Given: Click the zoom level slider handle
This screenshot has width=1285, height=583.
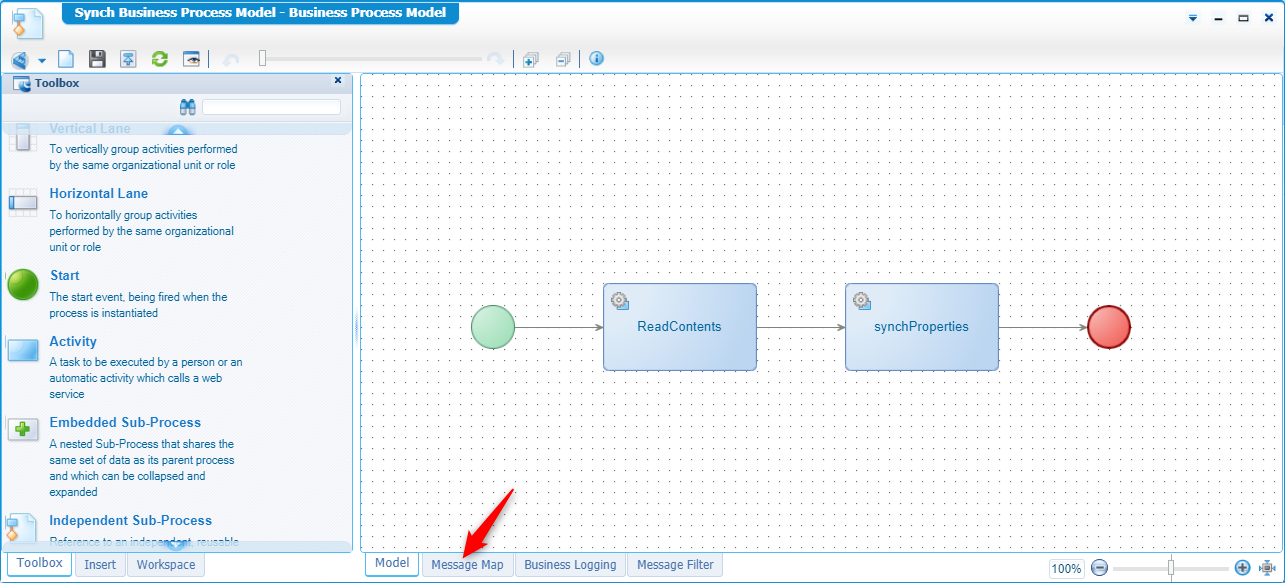Looking at the screenshot, I should [x=1171, y=568].
